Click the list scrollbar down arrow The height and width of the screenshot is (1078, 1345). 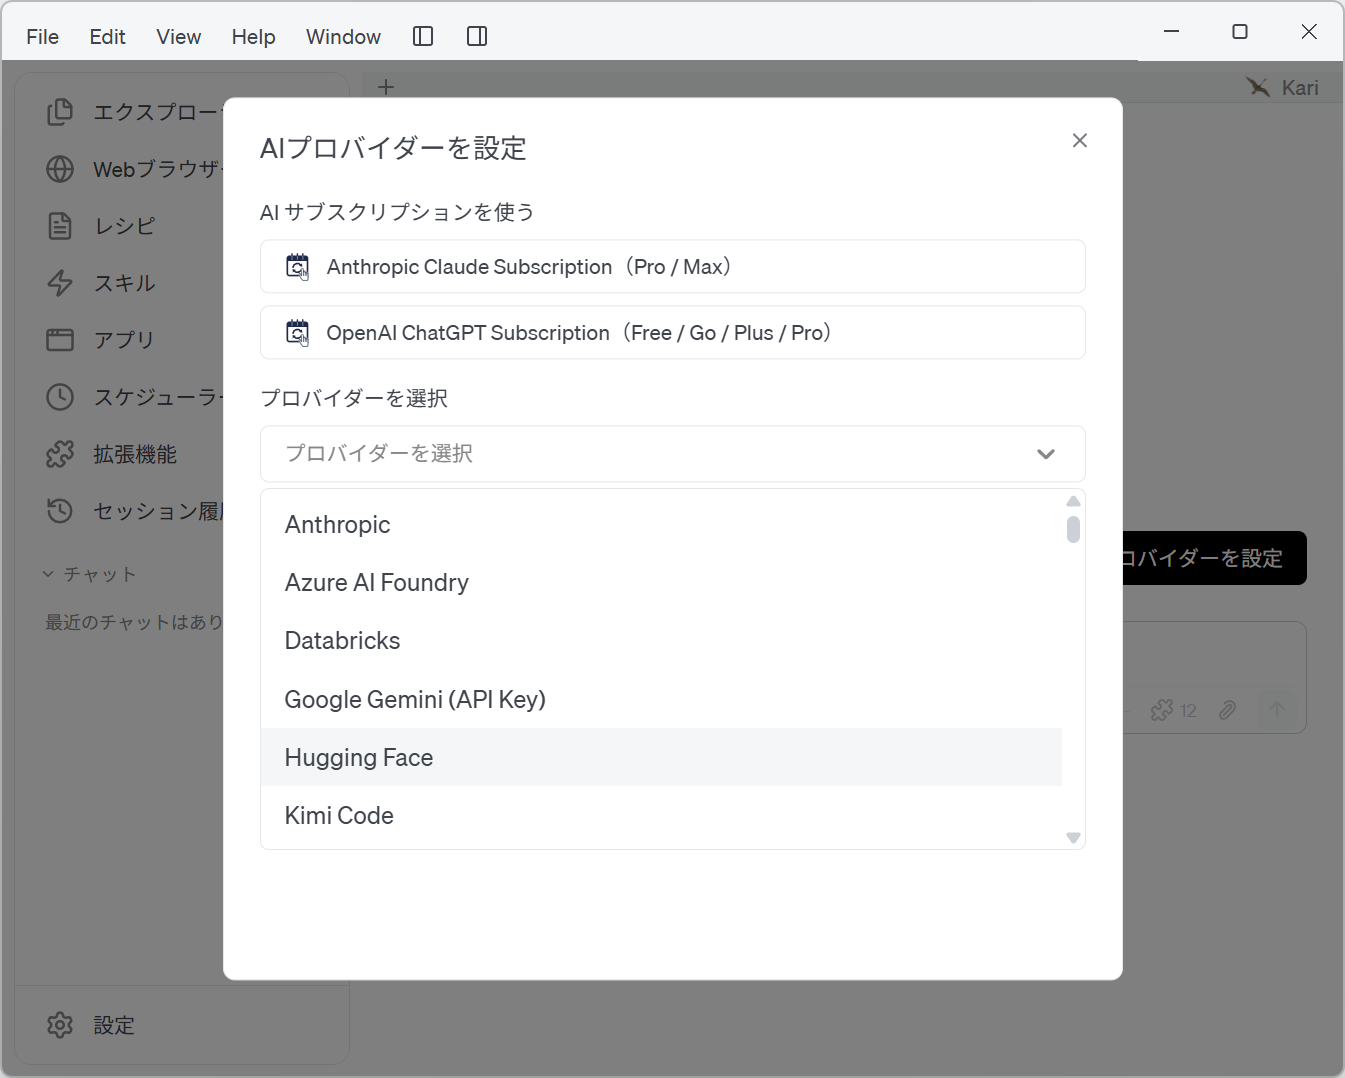[x=1073, y=838]
